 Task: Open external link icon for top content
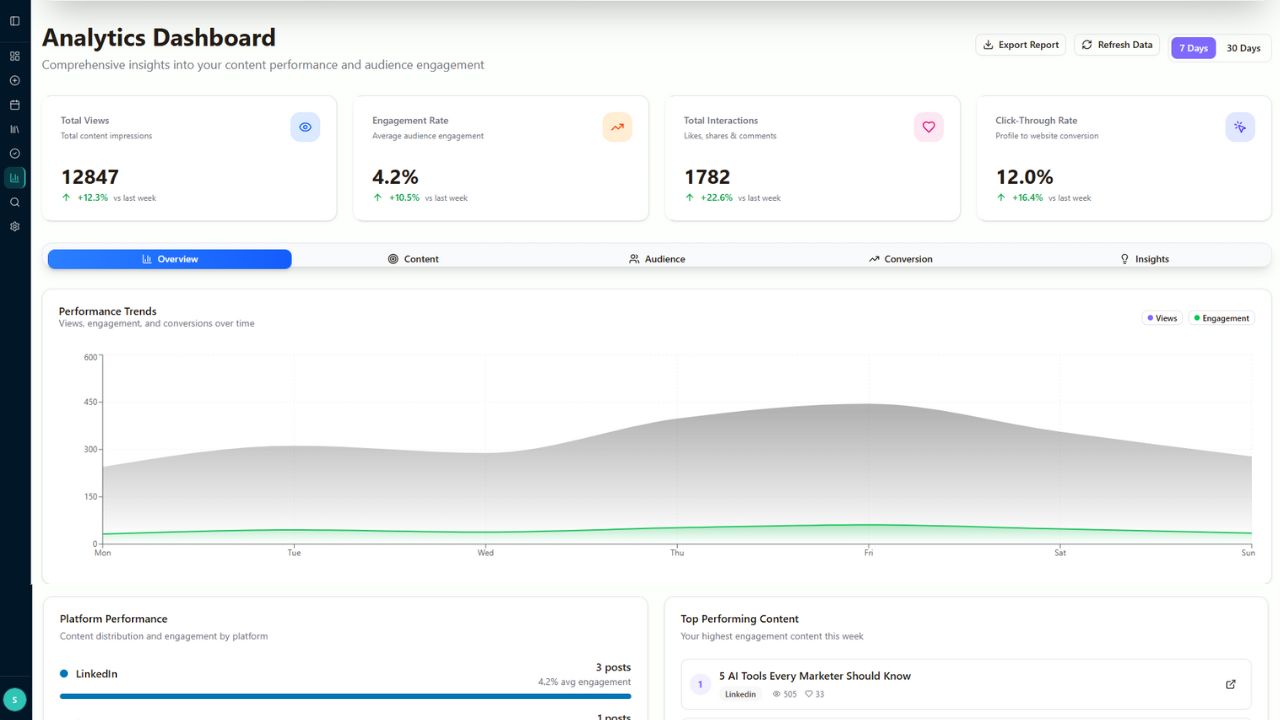click(1230, 685)
